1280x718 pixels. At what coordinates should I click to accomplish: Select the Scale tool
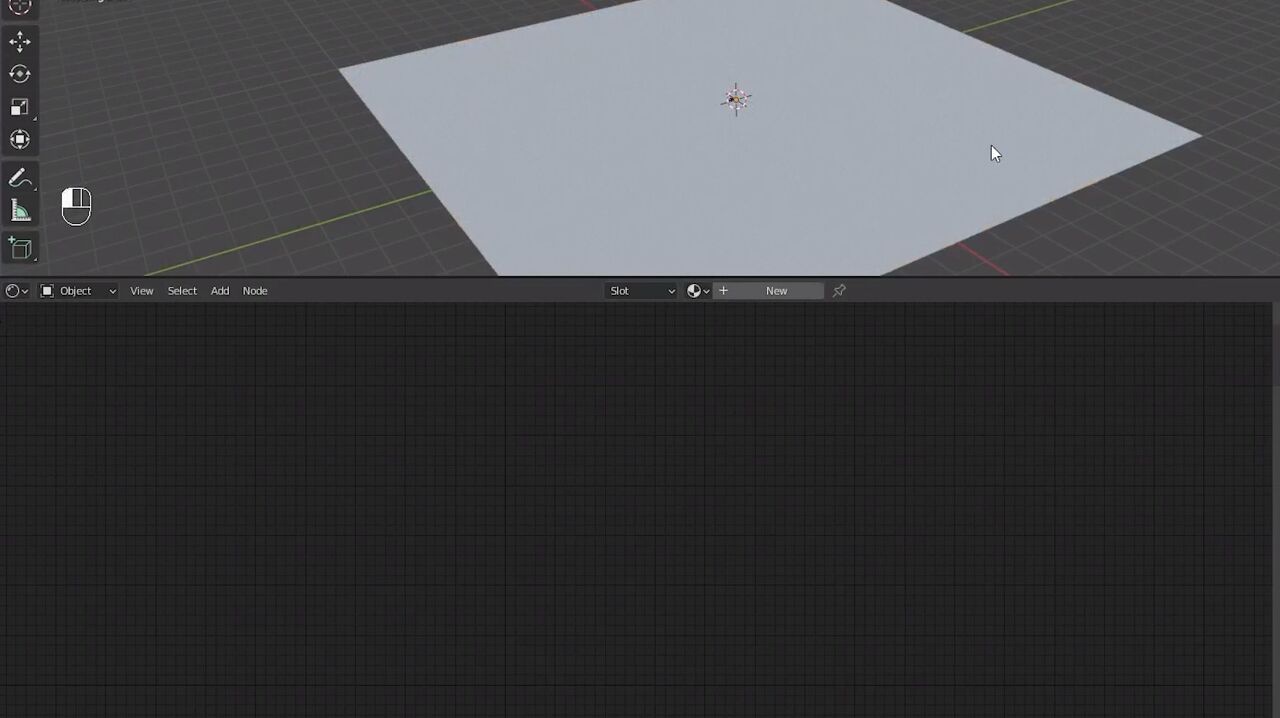(x=20, y=107)
